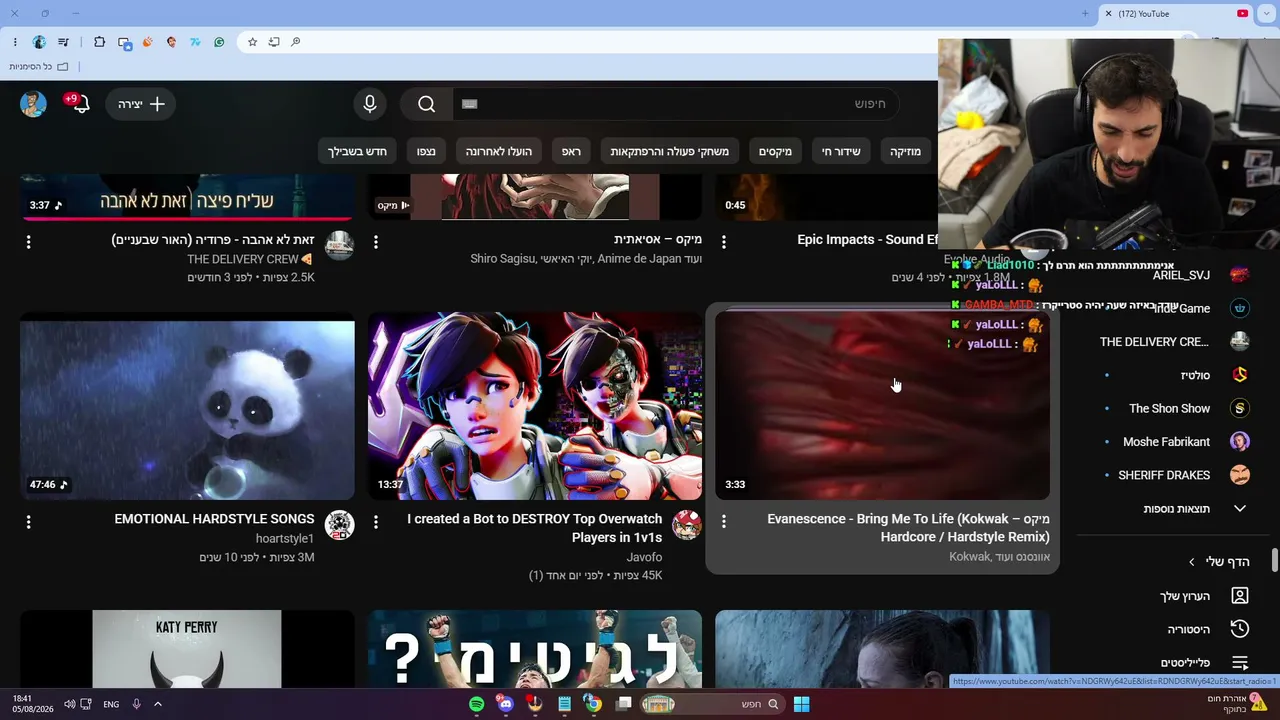Click the YouTube voice search microphone

click(370, 104)
